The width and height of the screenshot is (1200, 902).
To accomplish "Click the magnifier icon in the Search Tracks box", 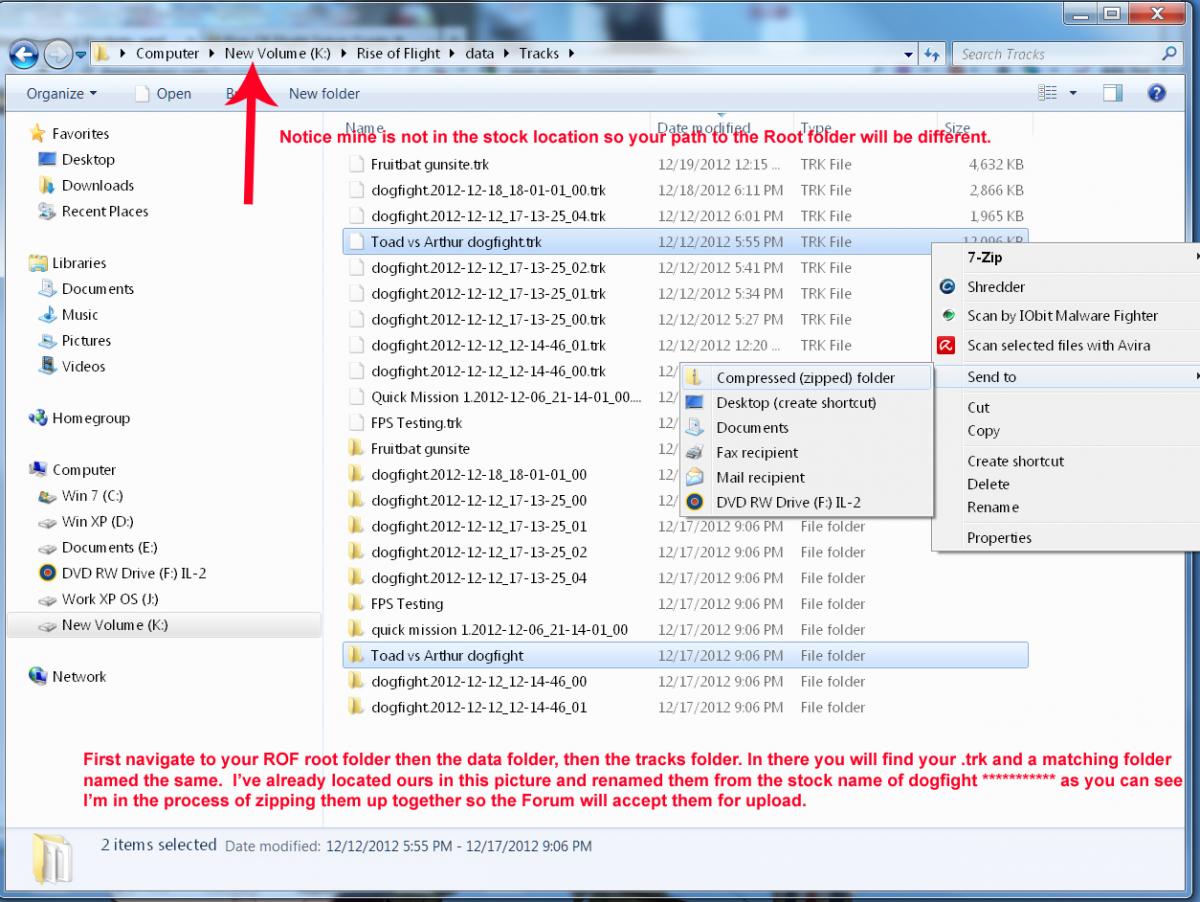I will pyautogui.click(x=1169, y=54).
